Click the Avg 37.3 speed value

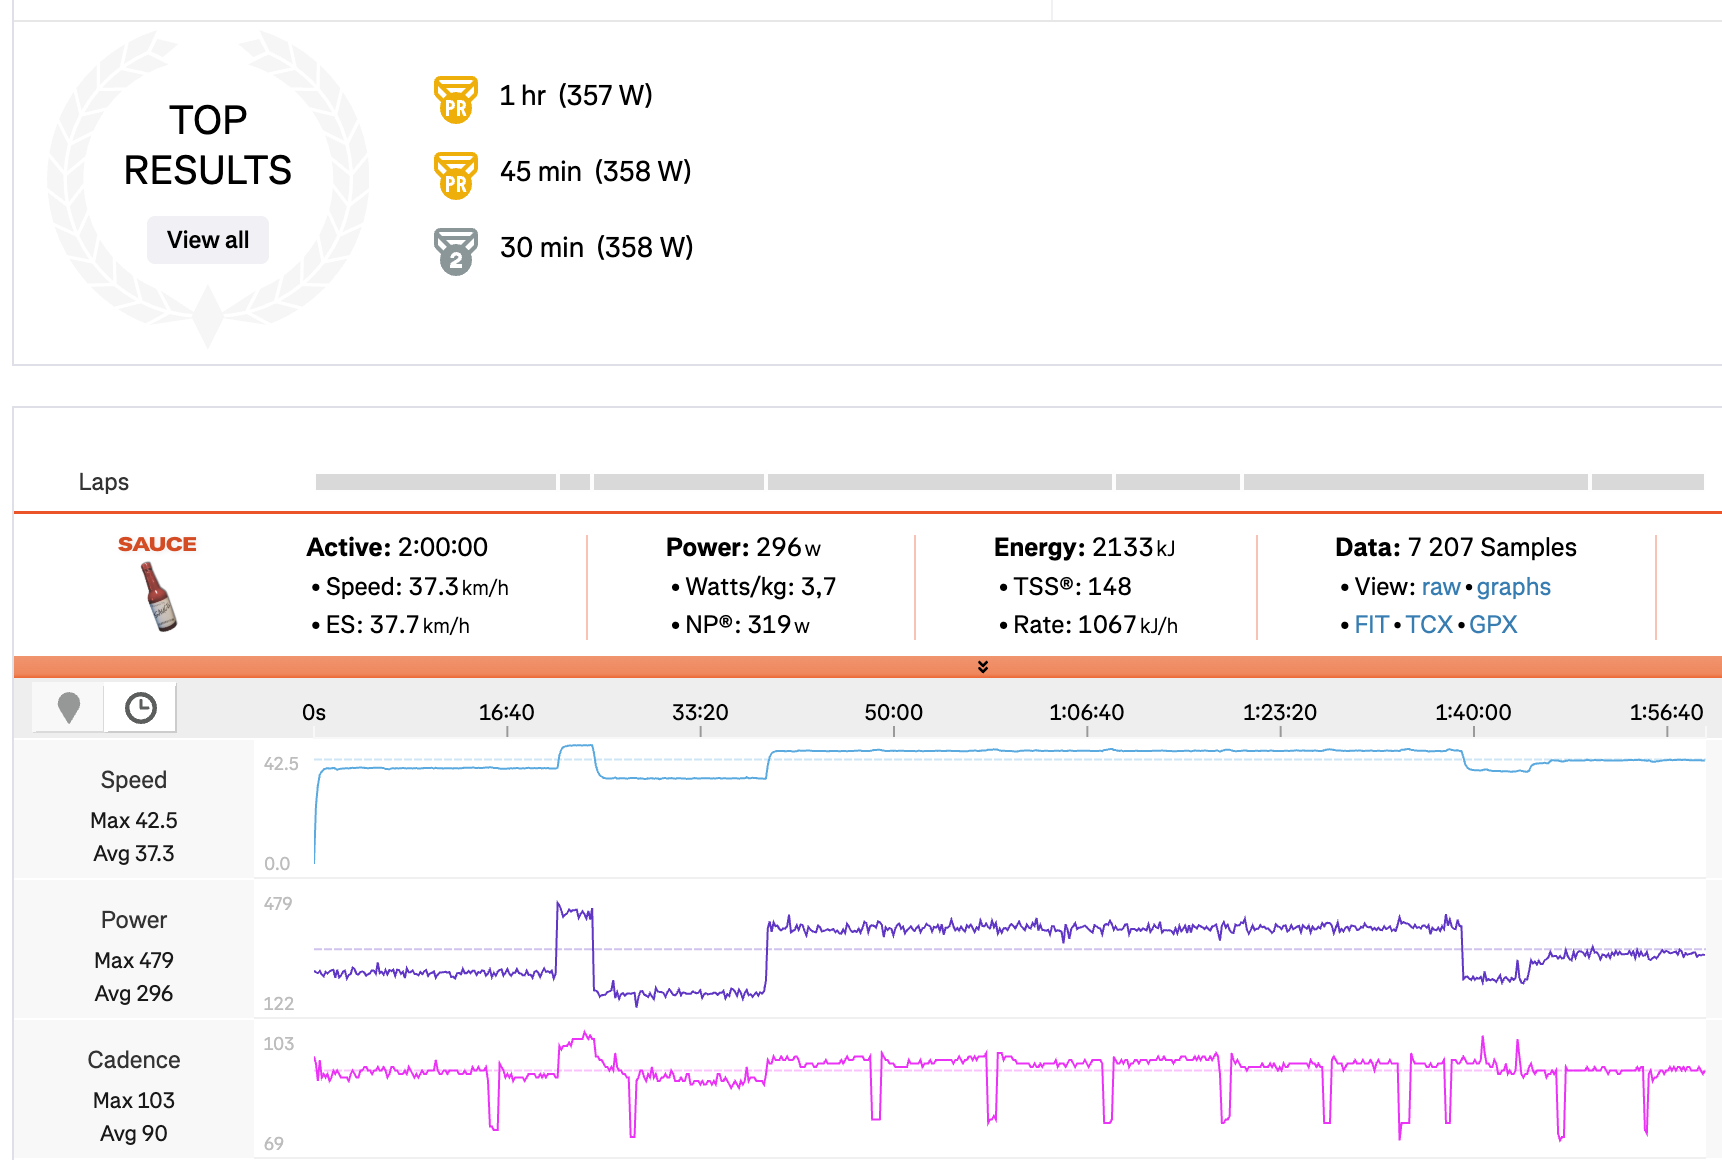134,854
